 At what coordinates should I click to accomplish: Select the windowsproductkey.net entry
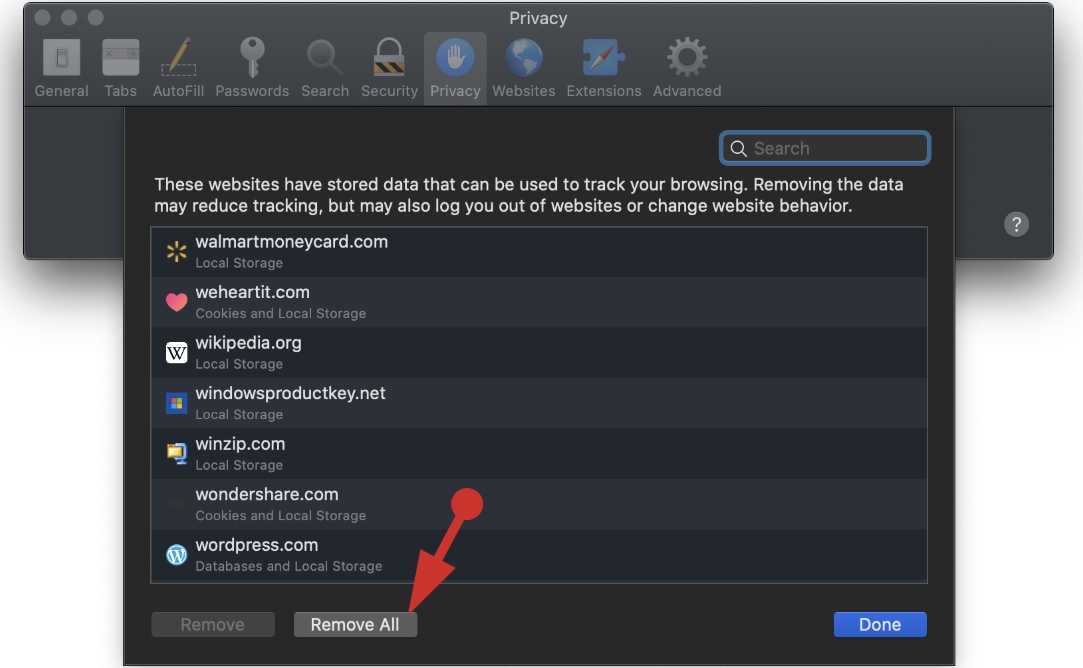539,403
